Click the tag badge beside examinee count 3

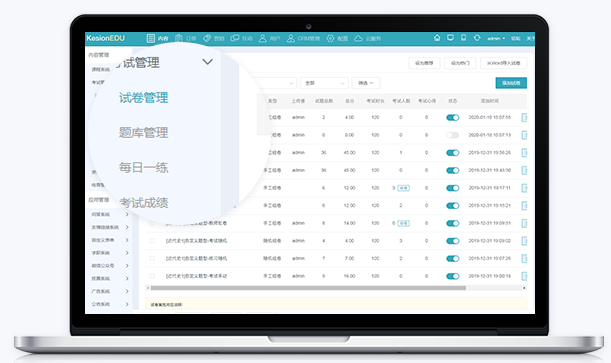(403, 188)
